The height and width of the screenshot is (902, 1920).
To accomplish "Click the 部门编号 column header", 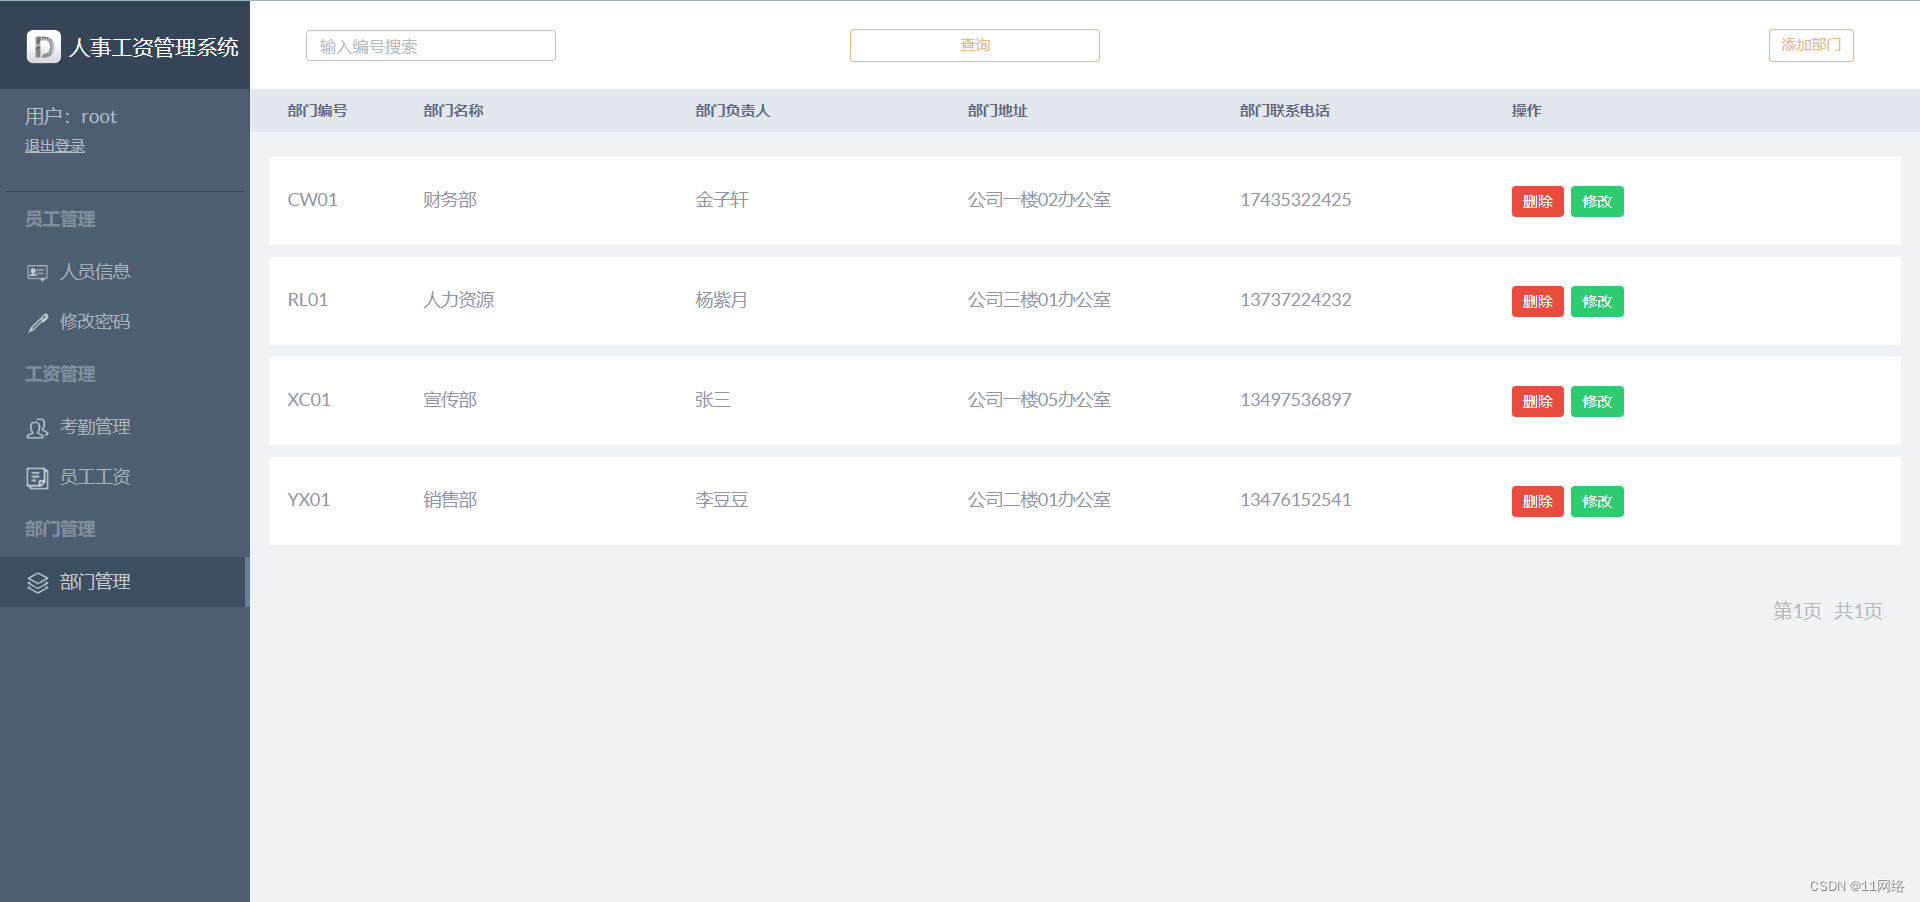I will click(x=317, y=111).
